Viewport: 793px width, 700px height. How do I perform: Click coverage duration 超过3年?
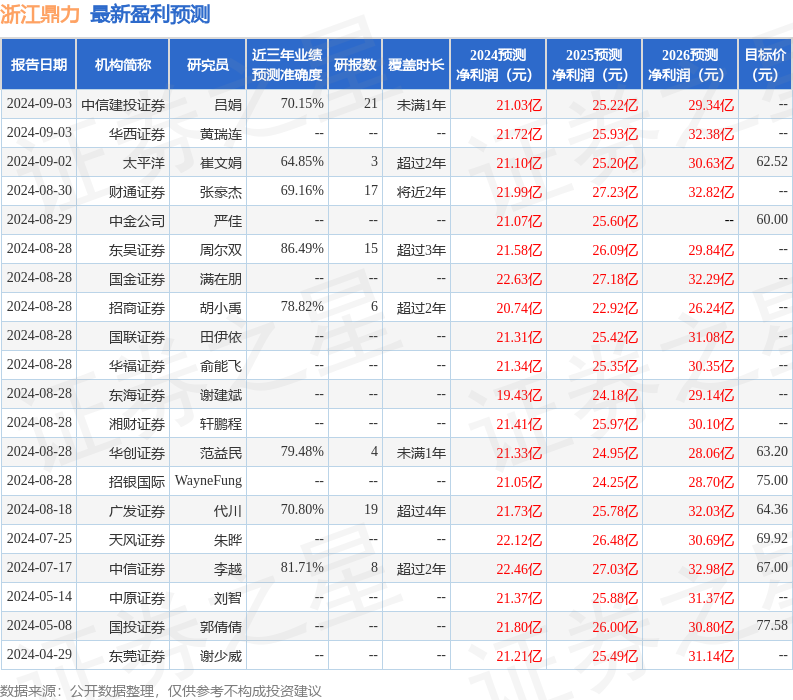421,250
